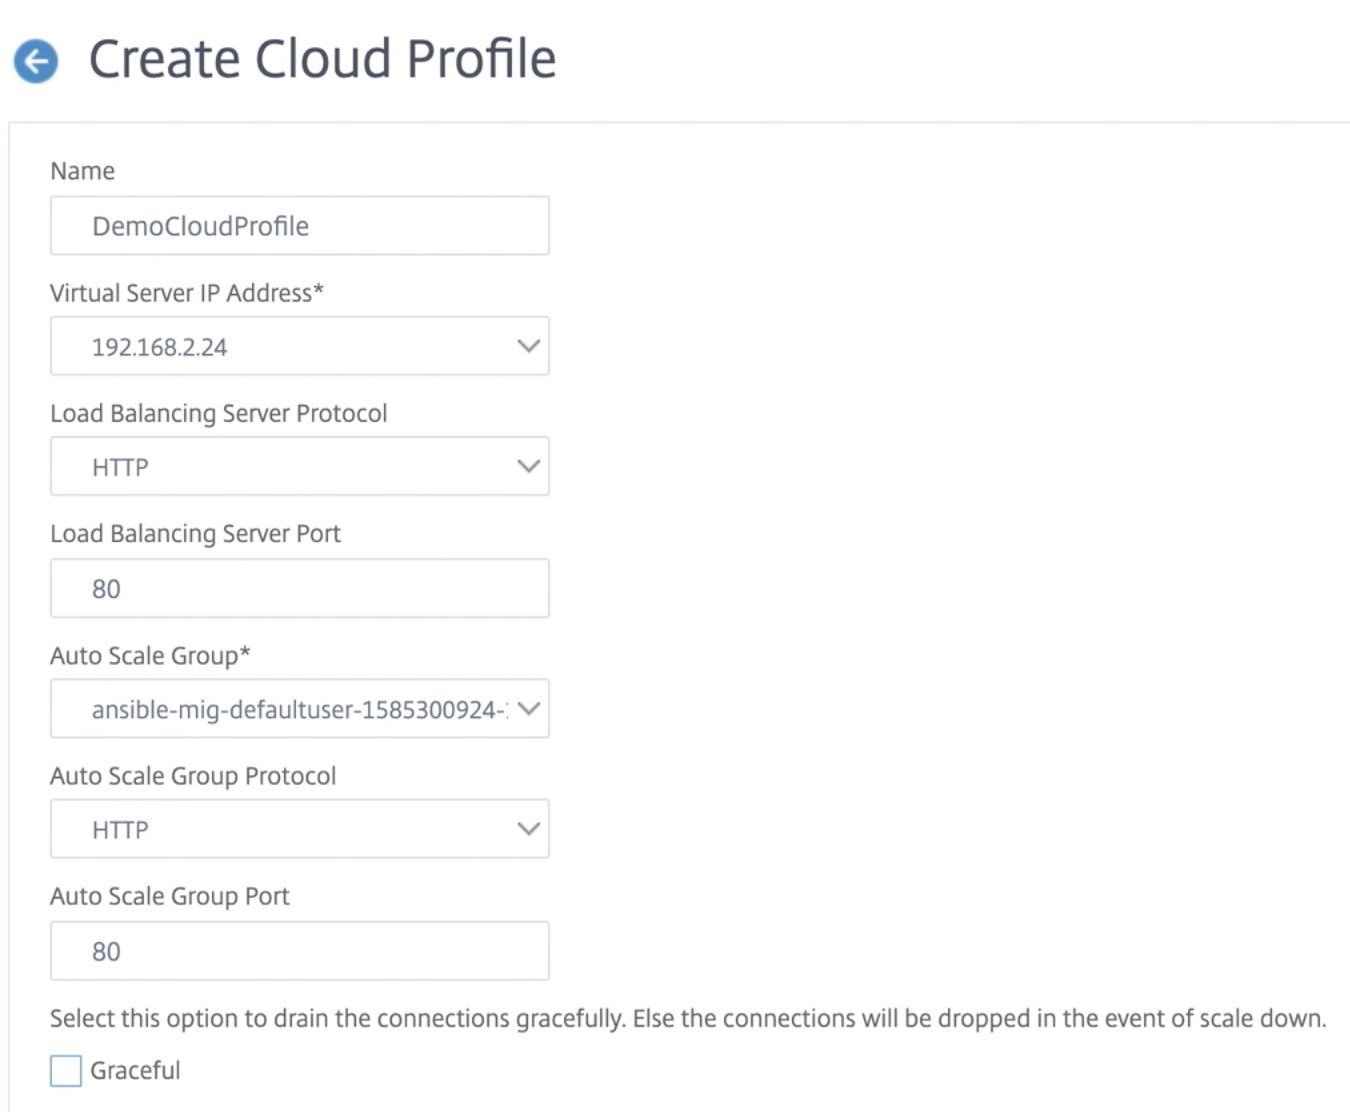Click the Virtual Server IP Address label
Image resolution: width=1350 pixels, height=1112 pixels.
[x=187, y=293]
